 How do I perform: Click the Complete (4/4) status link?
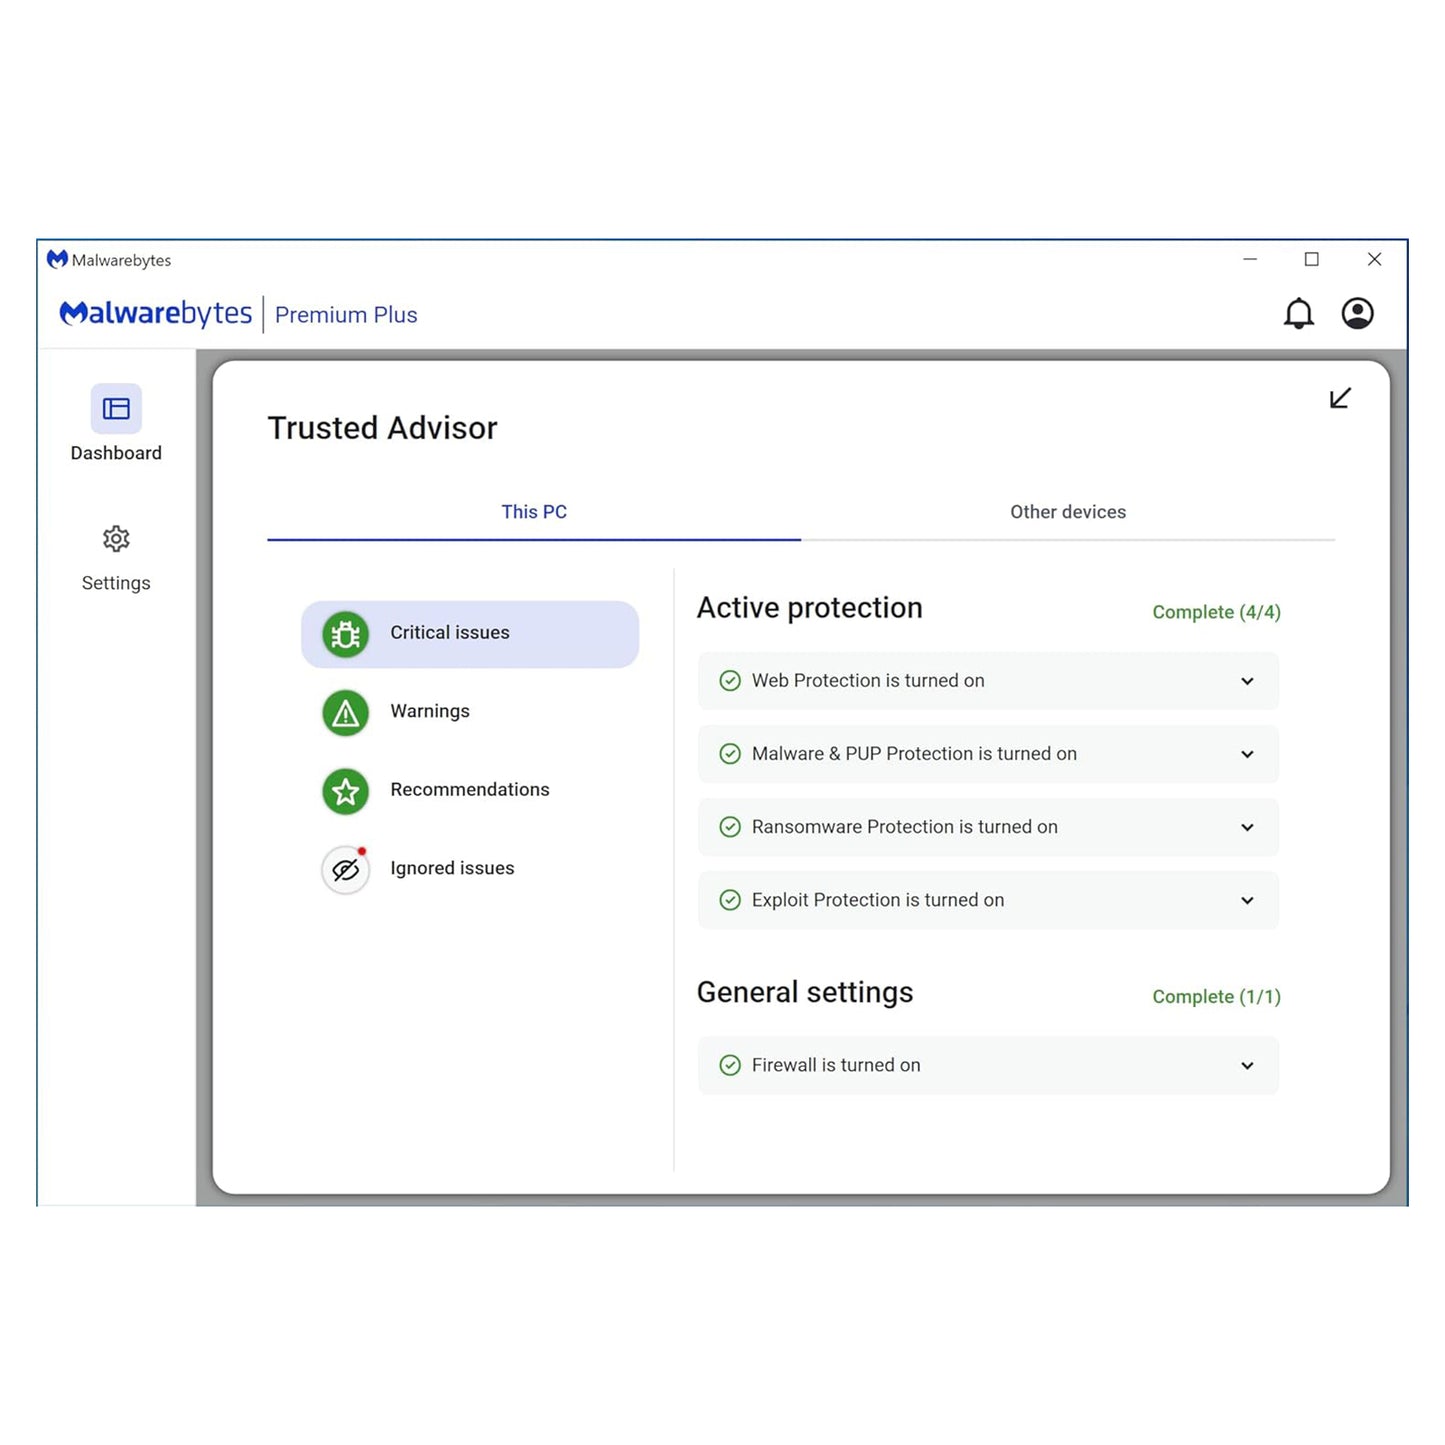[1216, 611]
